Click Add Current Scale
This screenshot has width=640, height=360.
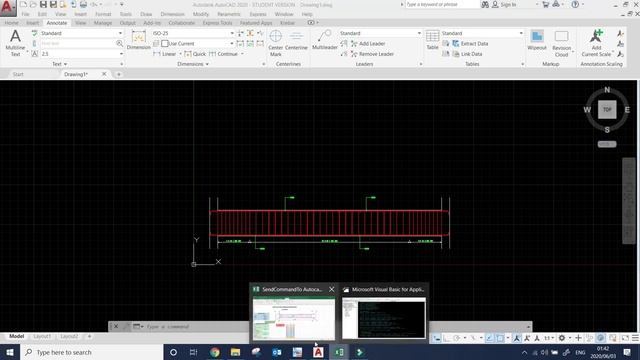pyautogui.click(x=596, y=43)
